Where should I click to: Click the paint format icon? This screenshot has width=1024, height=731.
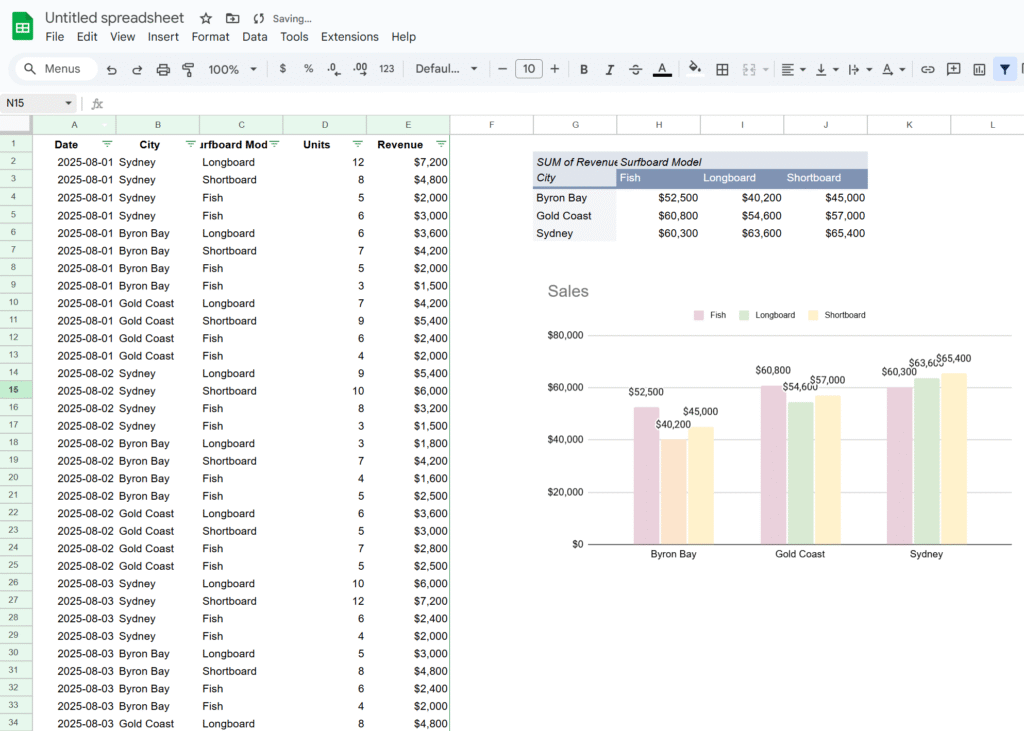190,69
